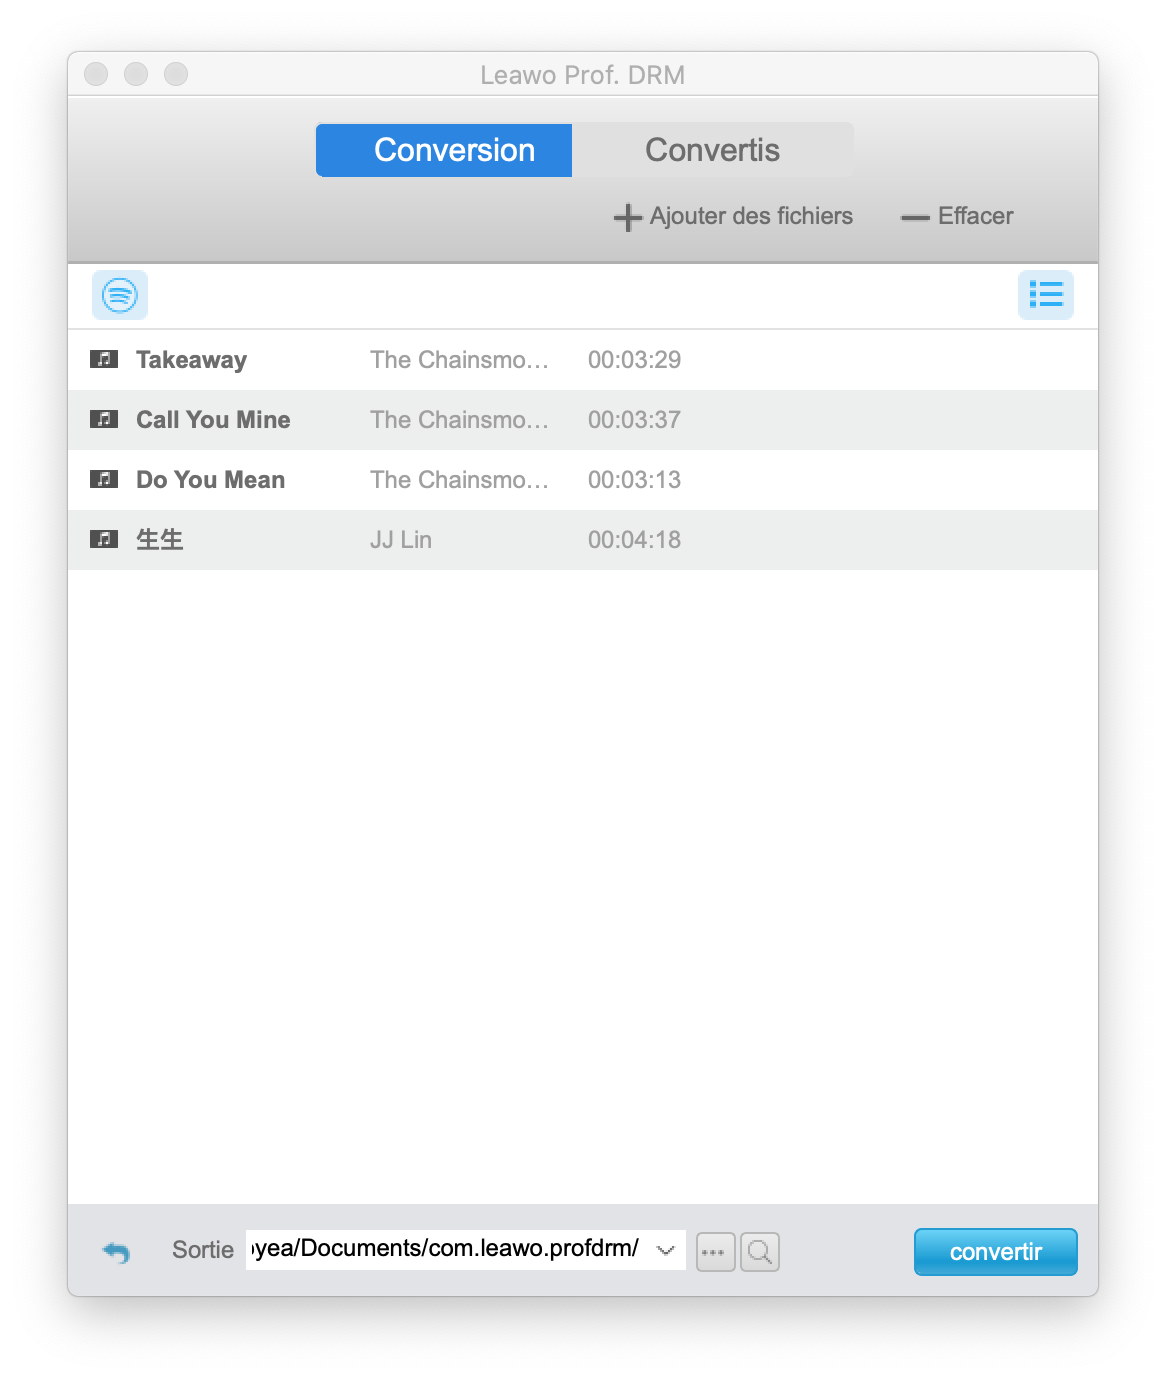1166x1380 pixels.
Task: Click music icon beside Call You Mine
Action: [x=104, y=419]
